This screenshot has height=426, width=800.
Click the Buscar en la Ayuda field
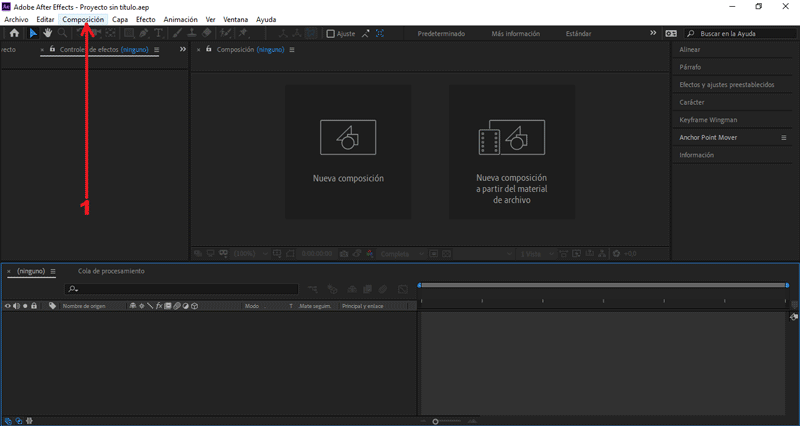(x=740, y=34)
